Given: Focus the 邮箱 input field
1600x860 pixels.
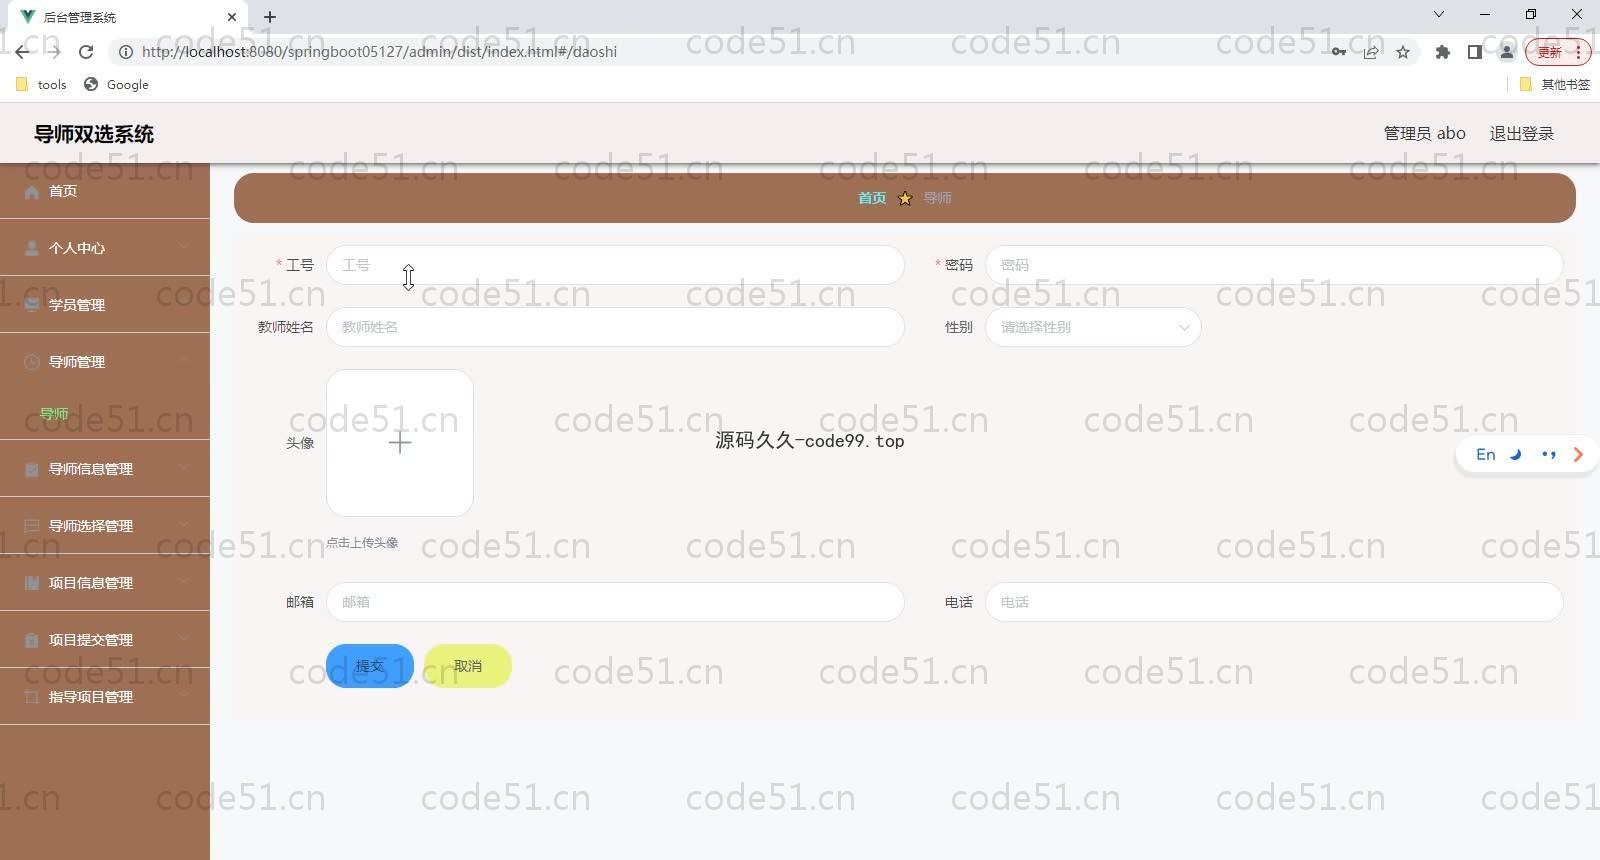Looking at the screenshot, I should click(x=615, y=602).
